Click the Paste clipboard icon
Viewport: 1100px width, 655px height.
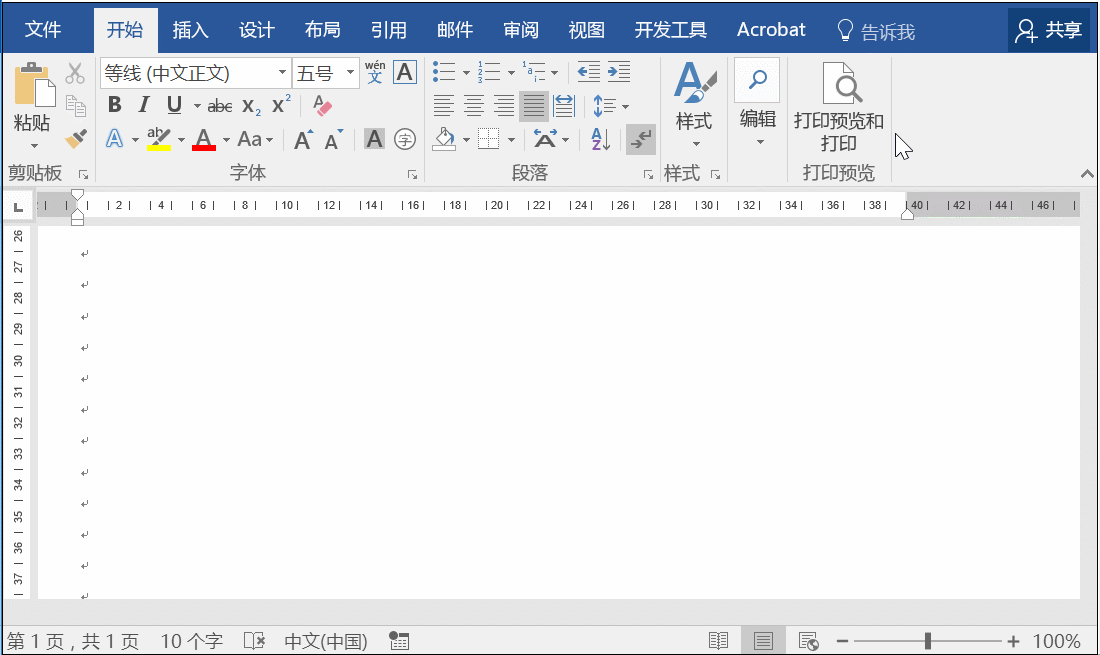click(x=34, y=85)
